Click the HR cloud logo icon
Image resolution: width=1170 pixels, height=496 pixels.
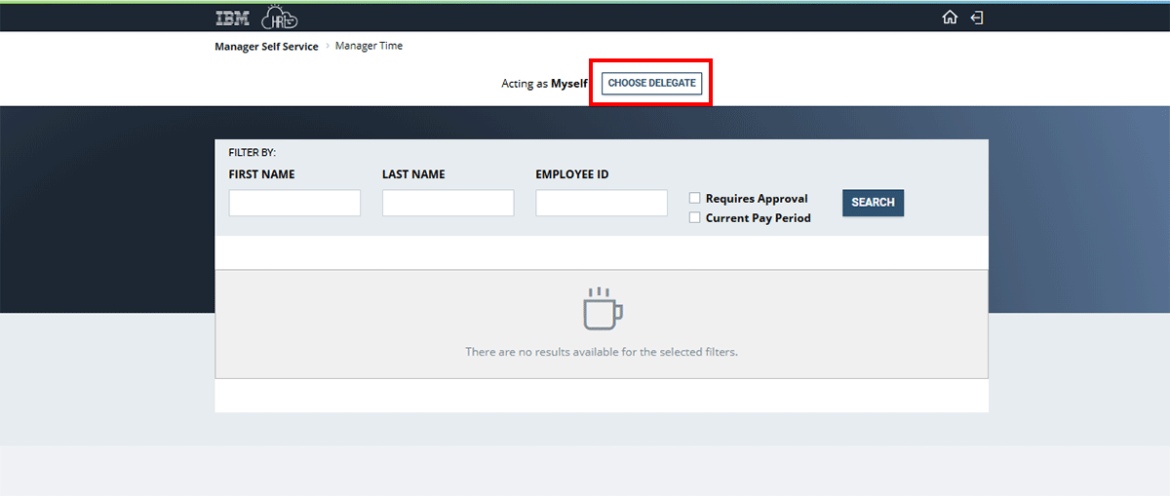(279, 18)
